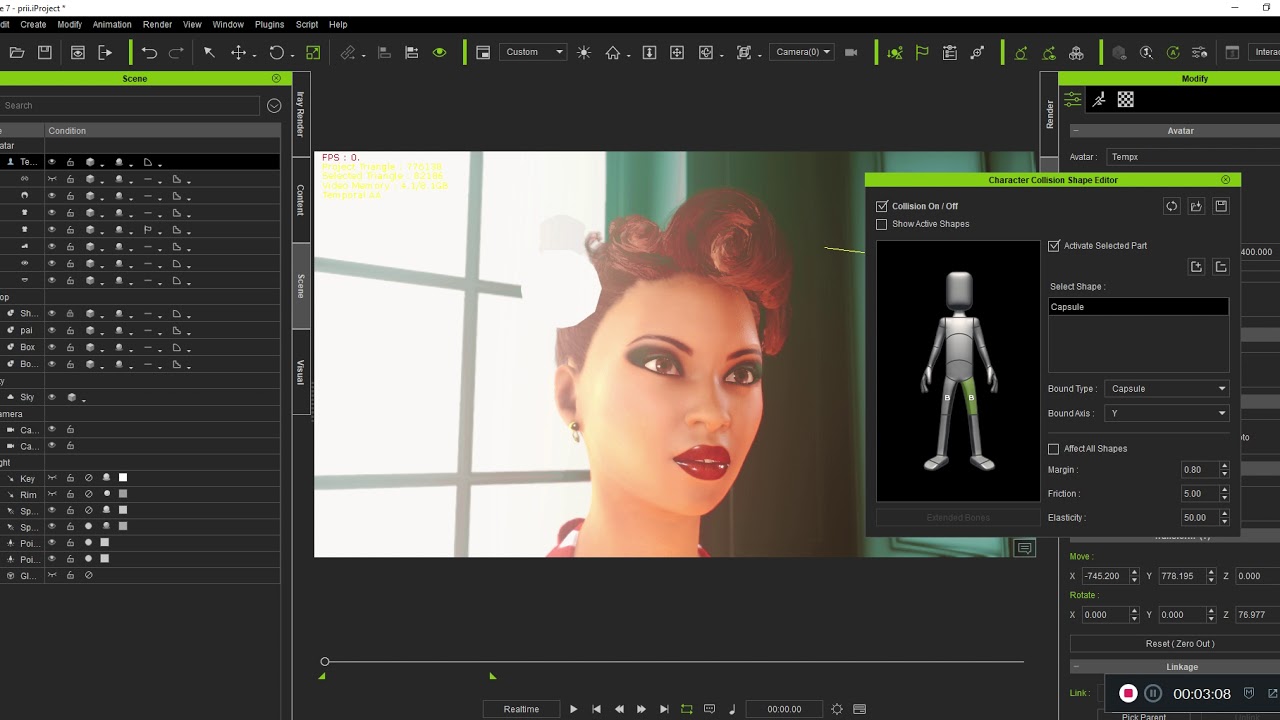
Task: Toggle visibility eye for Rim light row
Action: pos(52,494)
